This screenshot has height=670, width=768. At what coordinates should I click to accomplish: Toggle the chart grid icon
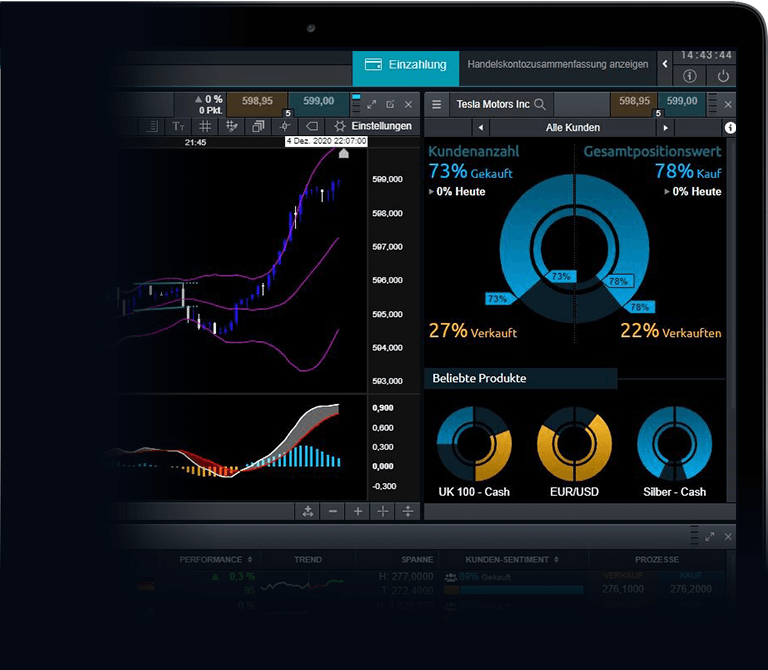[x=205, y=126]
